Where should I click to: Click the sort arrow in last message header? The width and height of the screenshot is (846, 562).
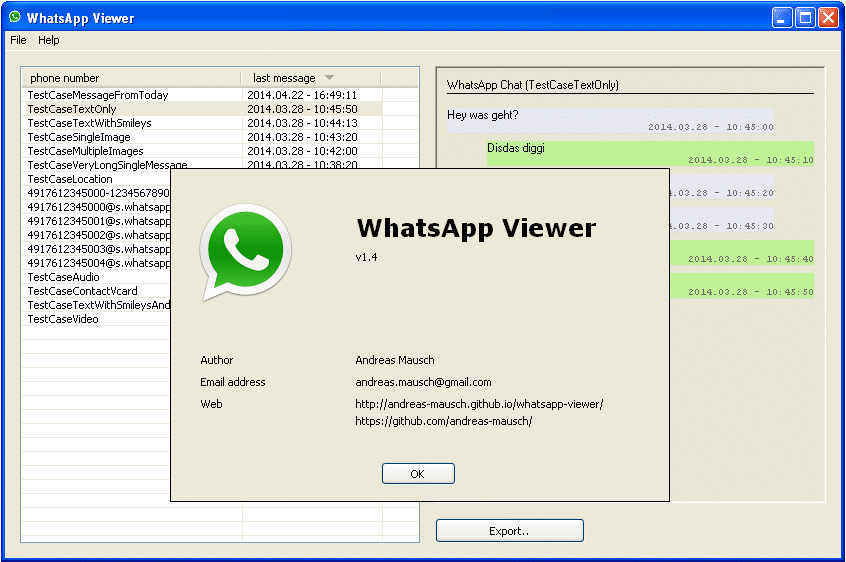tap(330, 78)
